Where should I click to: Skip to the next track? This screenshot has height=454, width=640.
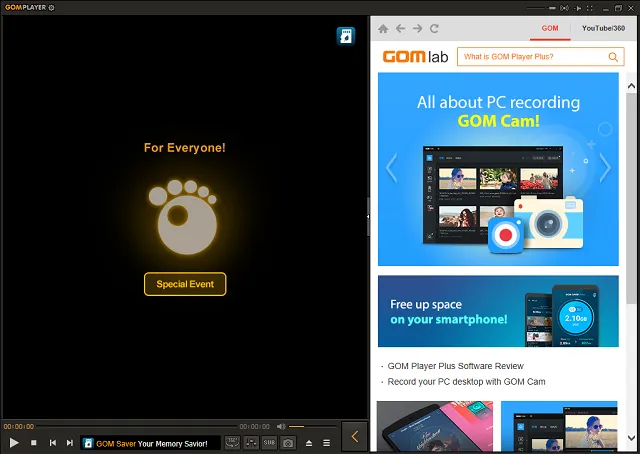[70, 443]
